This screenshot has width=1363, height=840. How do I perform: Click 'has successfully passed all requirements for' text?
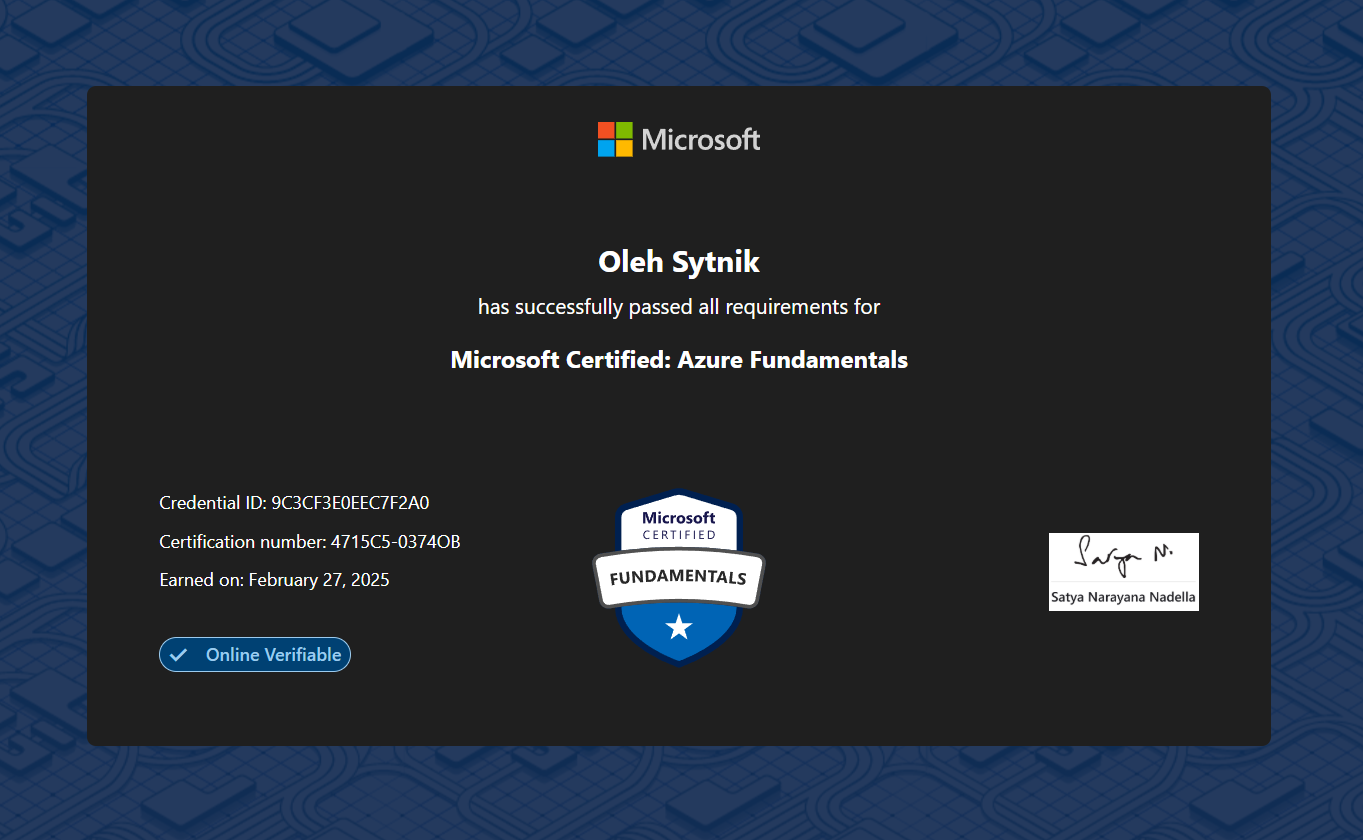click(679, 307)
